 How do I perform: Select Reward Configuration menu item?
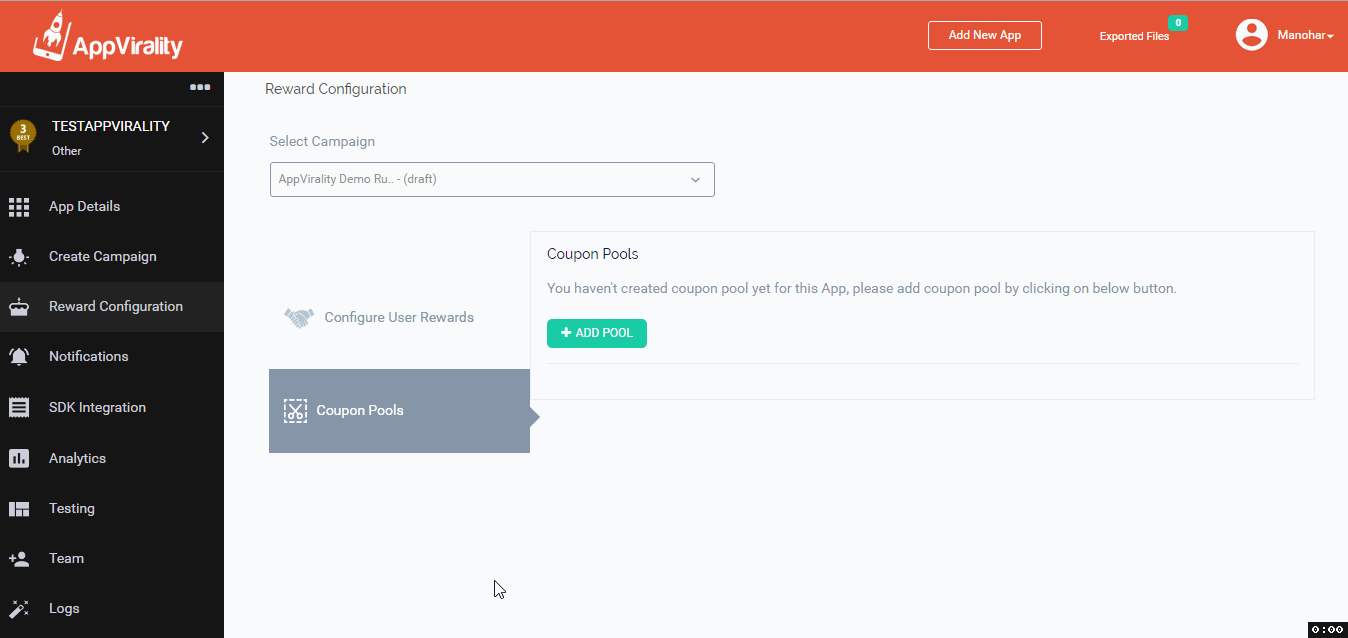[112, 307]
